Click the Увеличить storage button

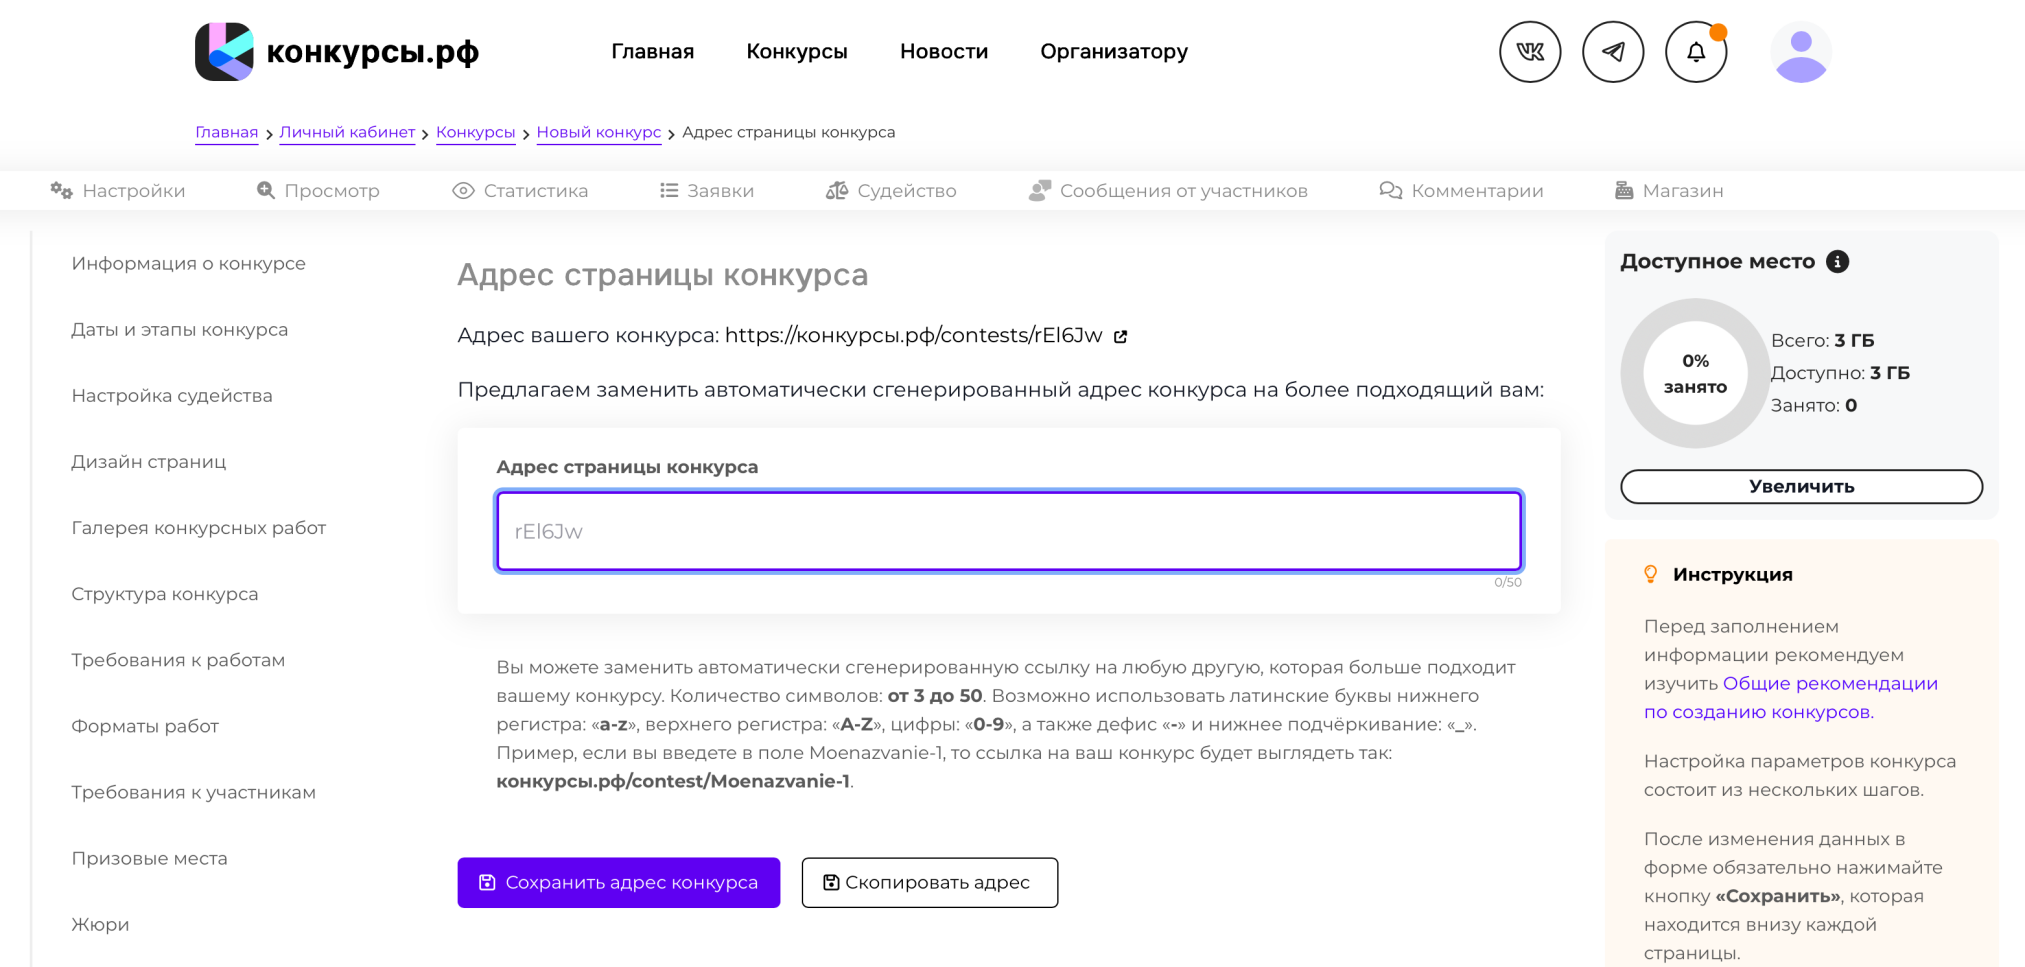click(1801, 487)
